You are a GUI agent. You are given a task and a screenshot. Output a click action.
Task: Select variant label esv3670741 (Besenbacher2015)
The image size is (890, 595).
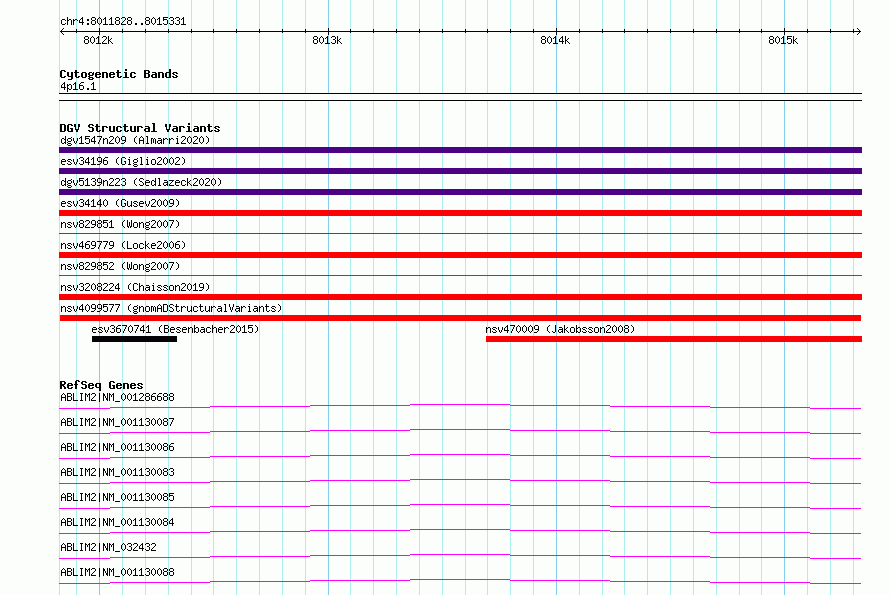point(175,329)
